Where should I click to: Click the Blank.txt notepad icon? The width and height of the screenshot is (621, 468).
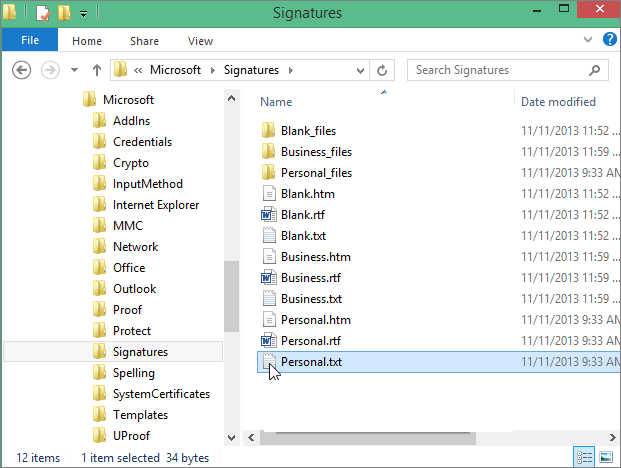coord(269,235)
